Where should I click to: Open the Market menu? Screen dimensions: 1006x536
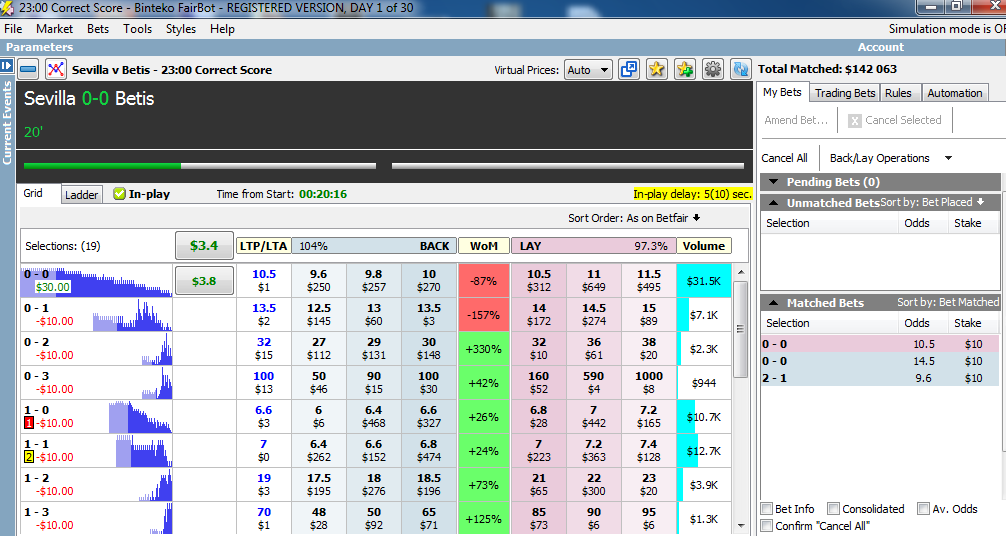click(55, 29)
